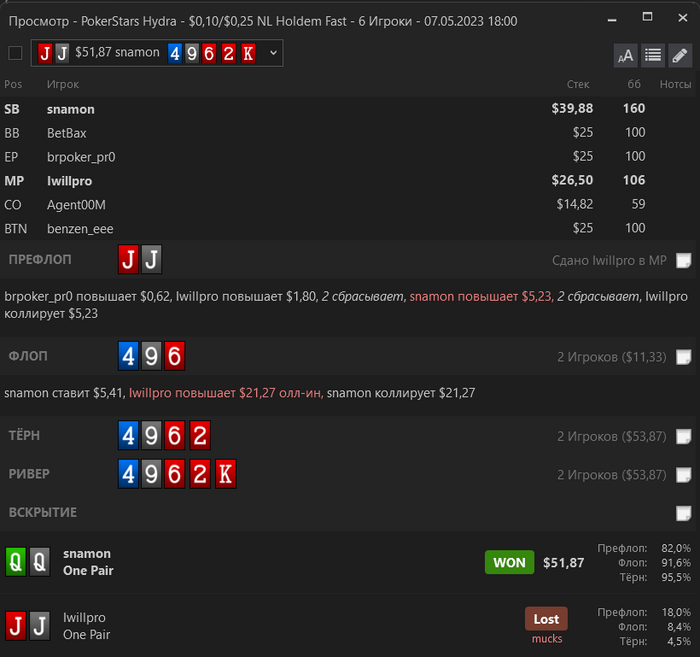Screen dimensions: 700x657
Task: Click the gray J card of Iwillpro at showdown
Action: 40,626
